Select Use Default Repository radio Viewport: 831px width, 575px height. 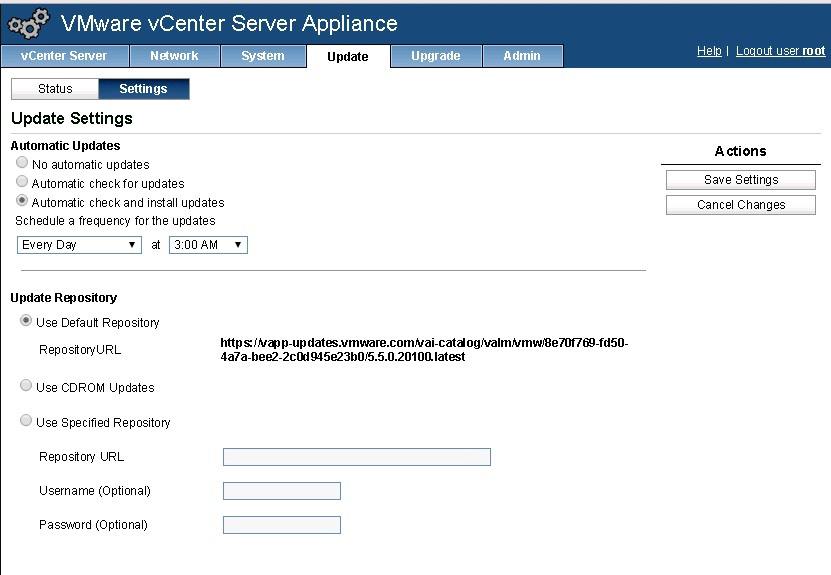point(25,320)
